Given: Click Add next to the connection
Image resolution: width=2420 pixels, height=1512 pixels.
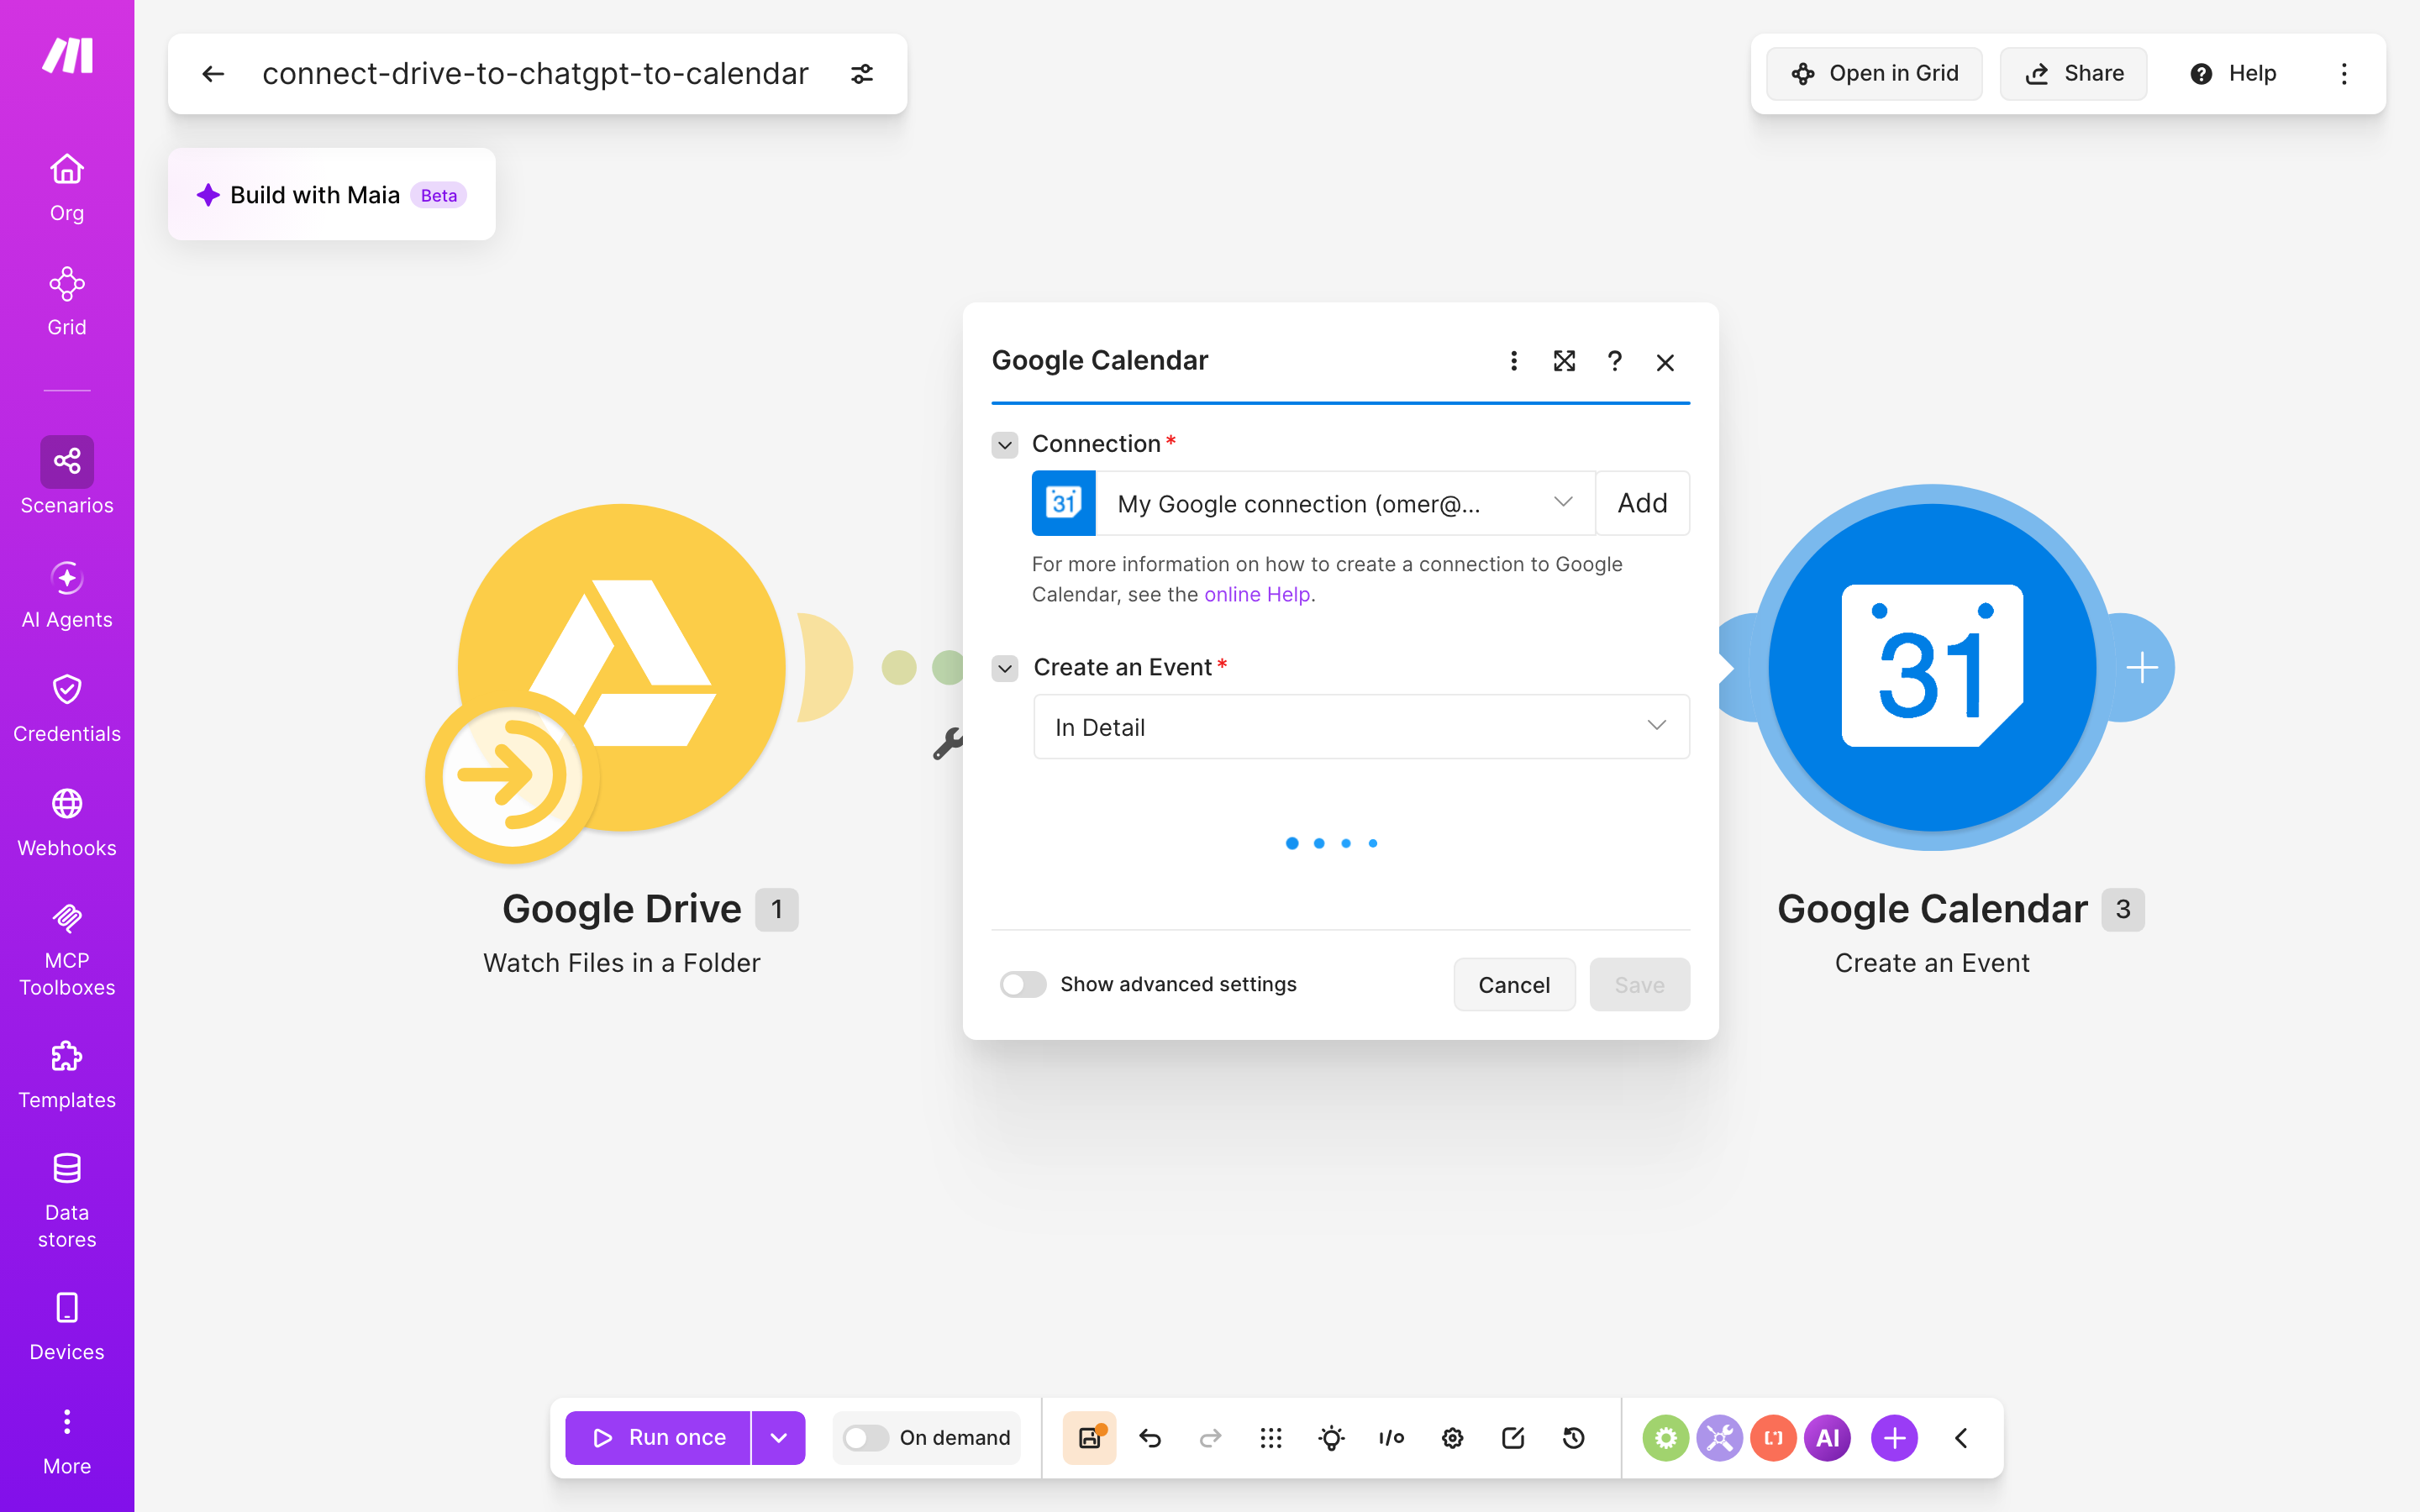Looking at the screenshot, I should click(1642, 503).
